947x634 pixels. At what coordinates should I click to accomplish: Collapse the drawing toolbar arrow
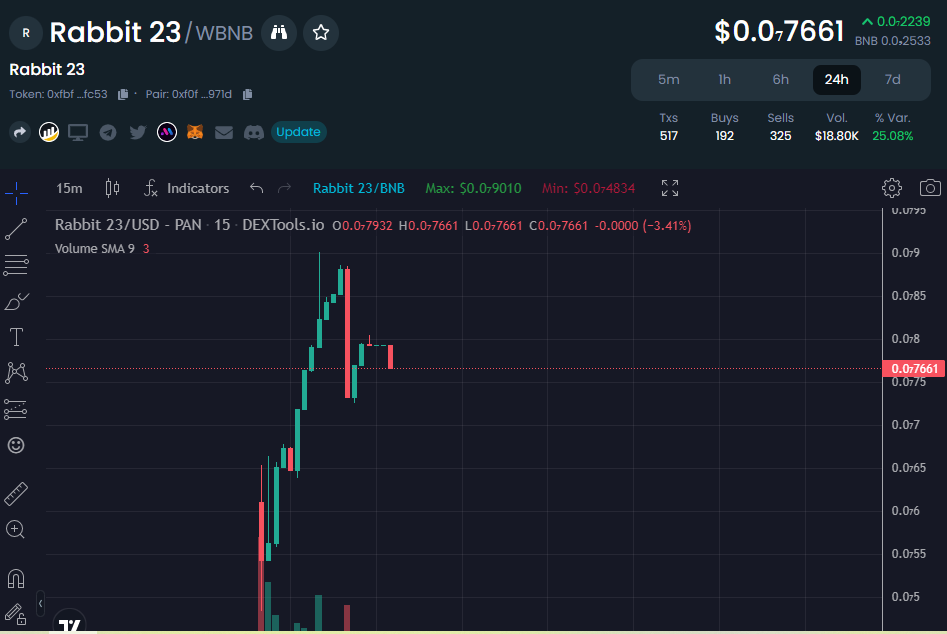(x=40, y=603)
